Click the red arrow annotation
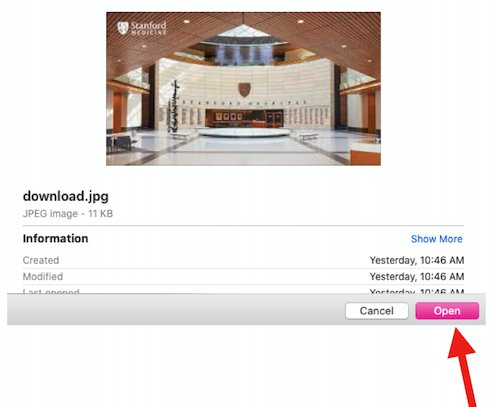The width and height of the screenshot is (493, 407). pyautogui.click(x=463, y=367)
